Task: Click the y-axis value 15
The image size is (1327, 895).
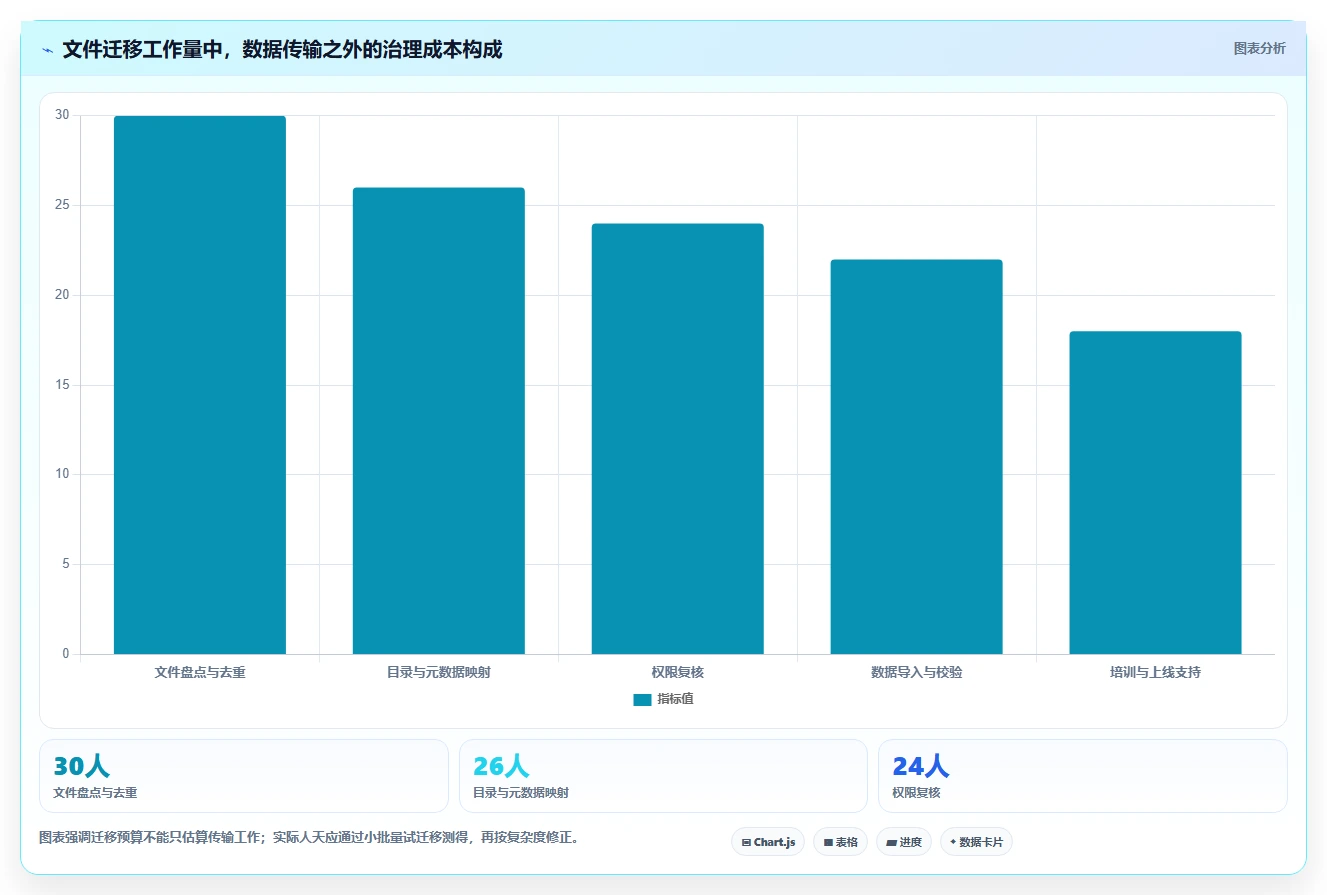Action: tap(62, 385)
